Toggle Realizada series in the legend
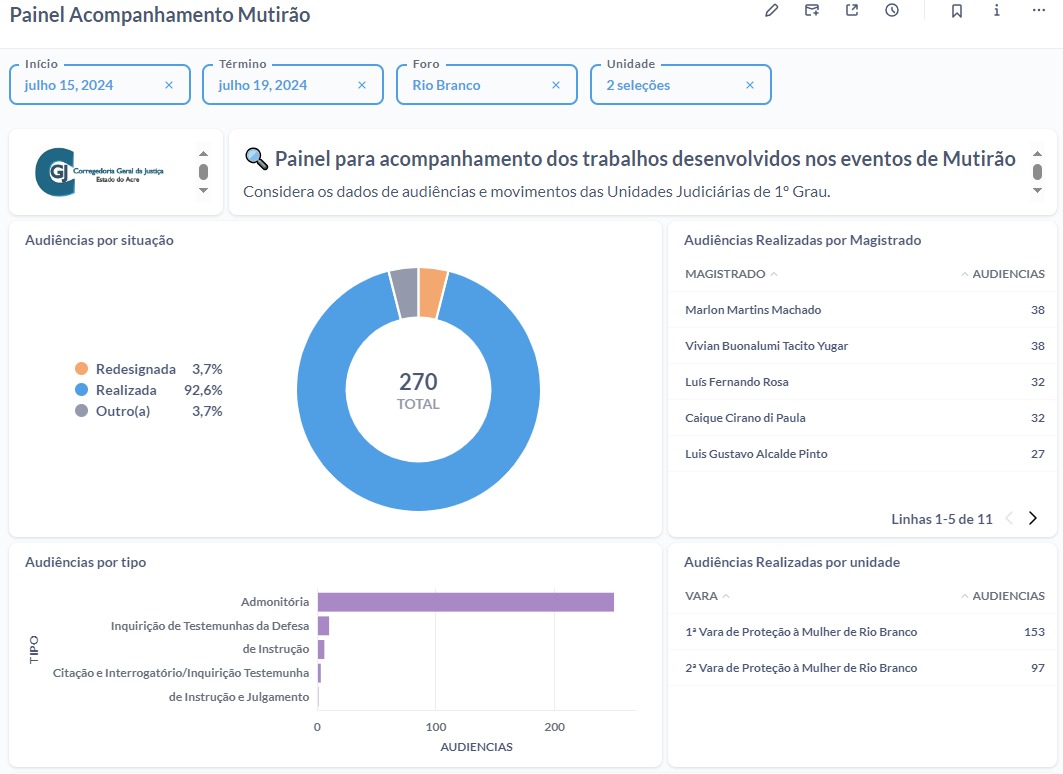 click(x=126, y=390)
